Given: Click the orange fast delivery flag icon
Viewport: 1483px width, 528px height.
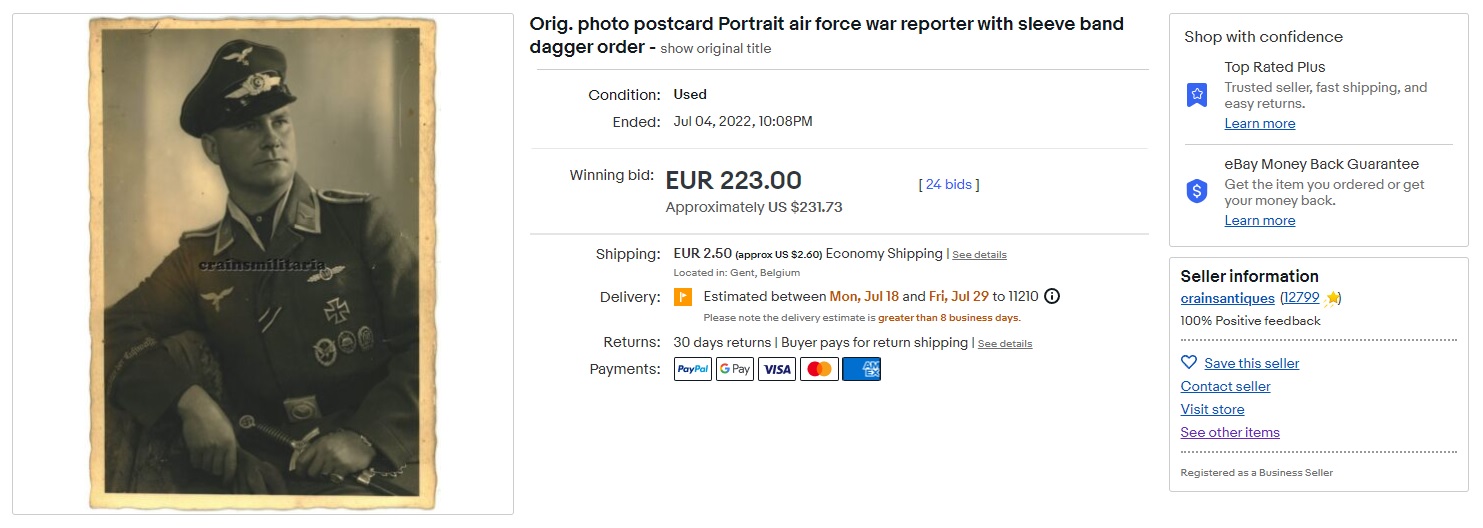Looking at the screenshot, I should 683,296.
